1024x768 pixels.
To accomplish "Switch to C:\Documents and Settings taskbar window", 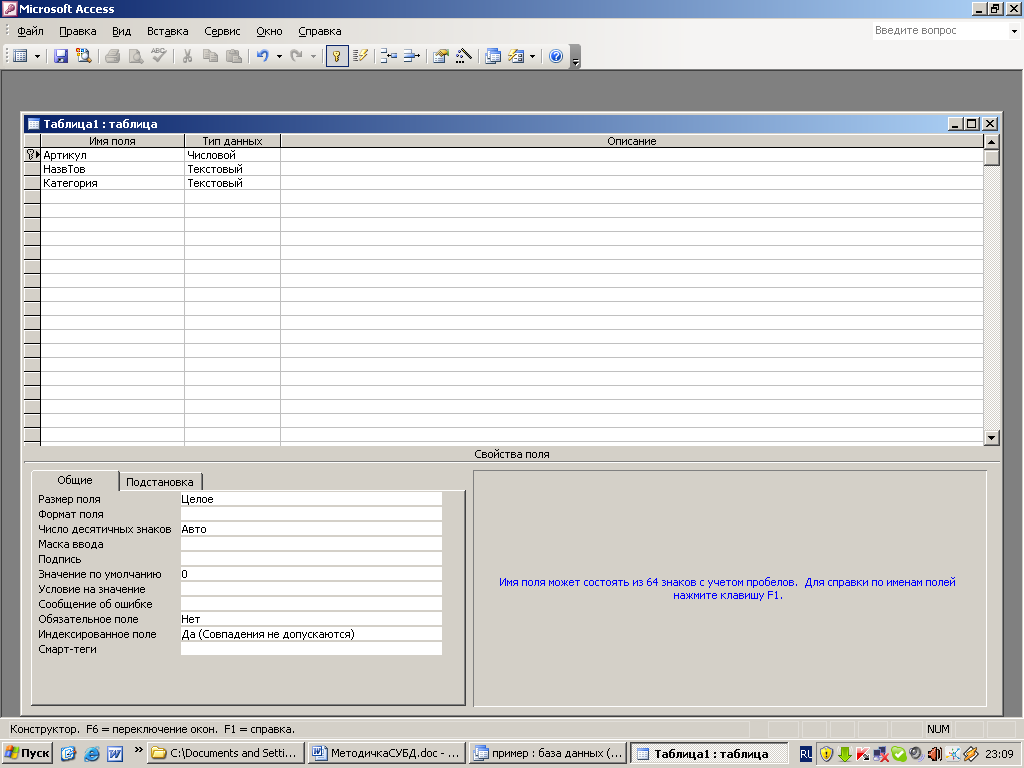I will pos(226,753).
